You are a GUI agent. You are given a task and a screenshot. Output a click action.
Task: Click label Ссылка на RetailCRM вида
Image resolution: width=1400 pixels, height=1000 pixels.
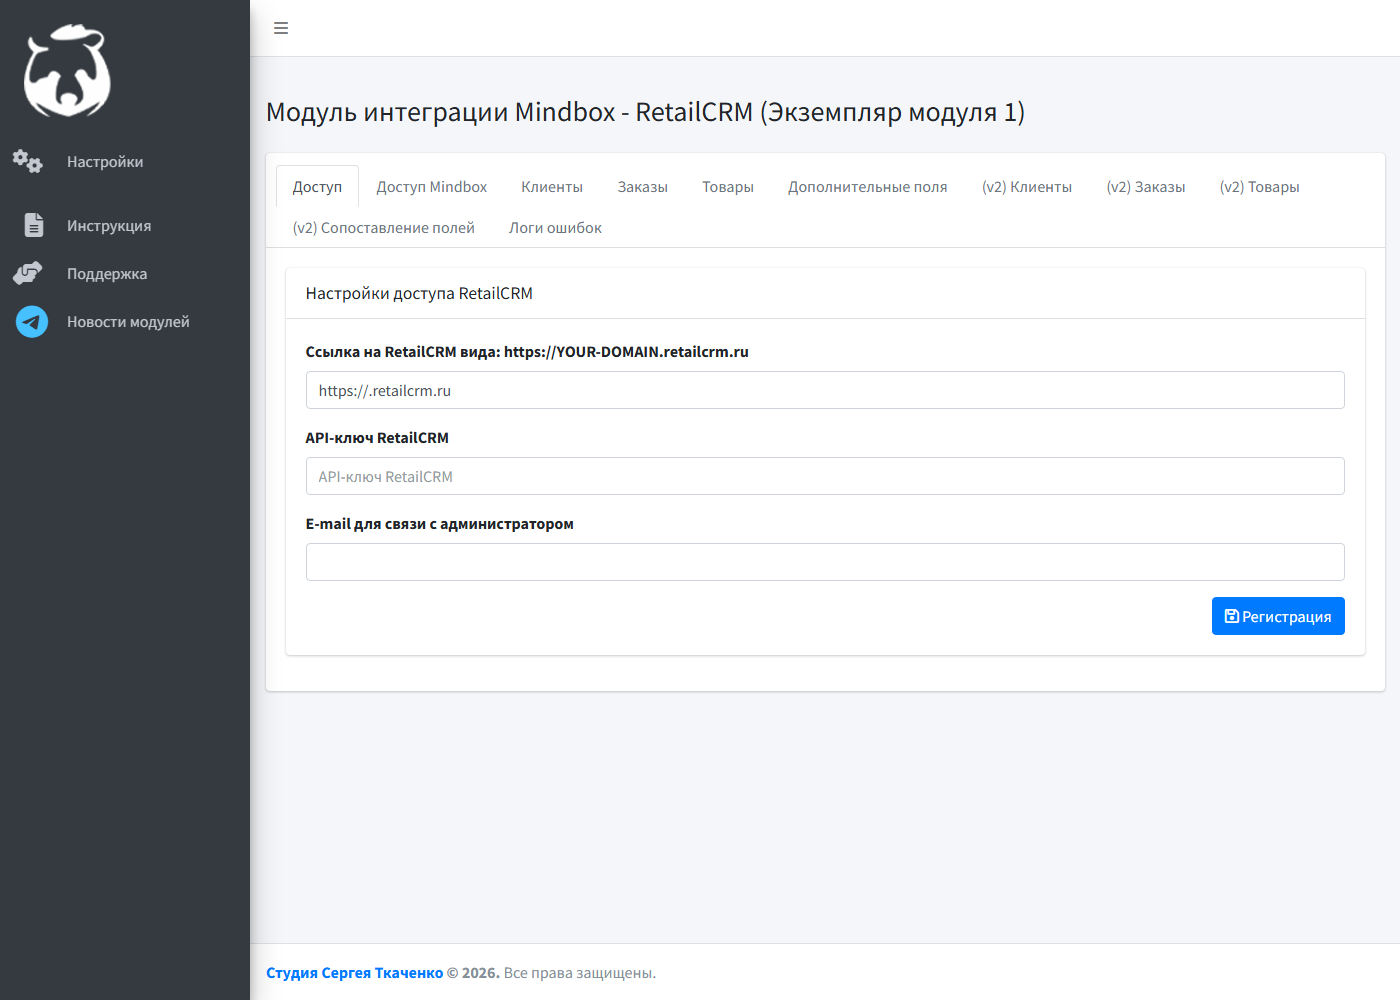click(x=527, y=352)
